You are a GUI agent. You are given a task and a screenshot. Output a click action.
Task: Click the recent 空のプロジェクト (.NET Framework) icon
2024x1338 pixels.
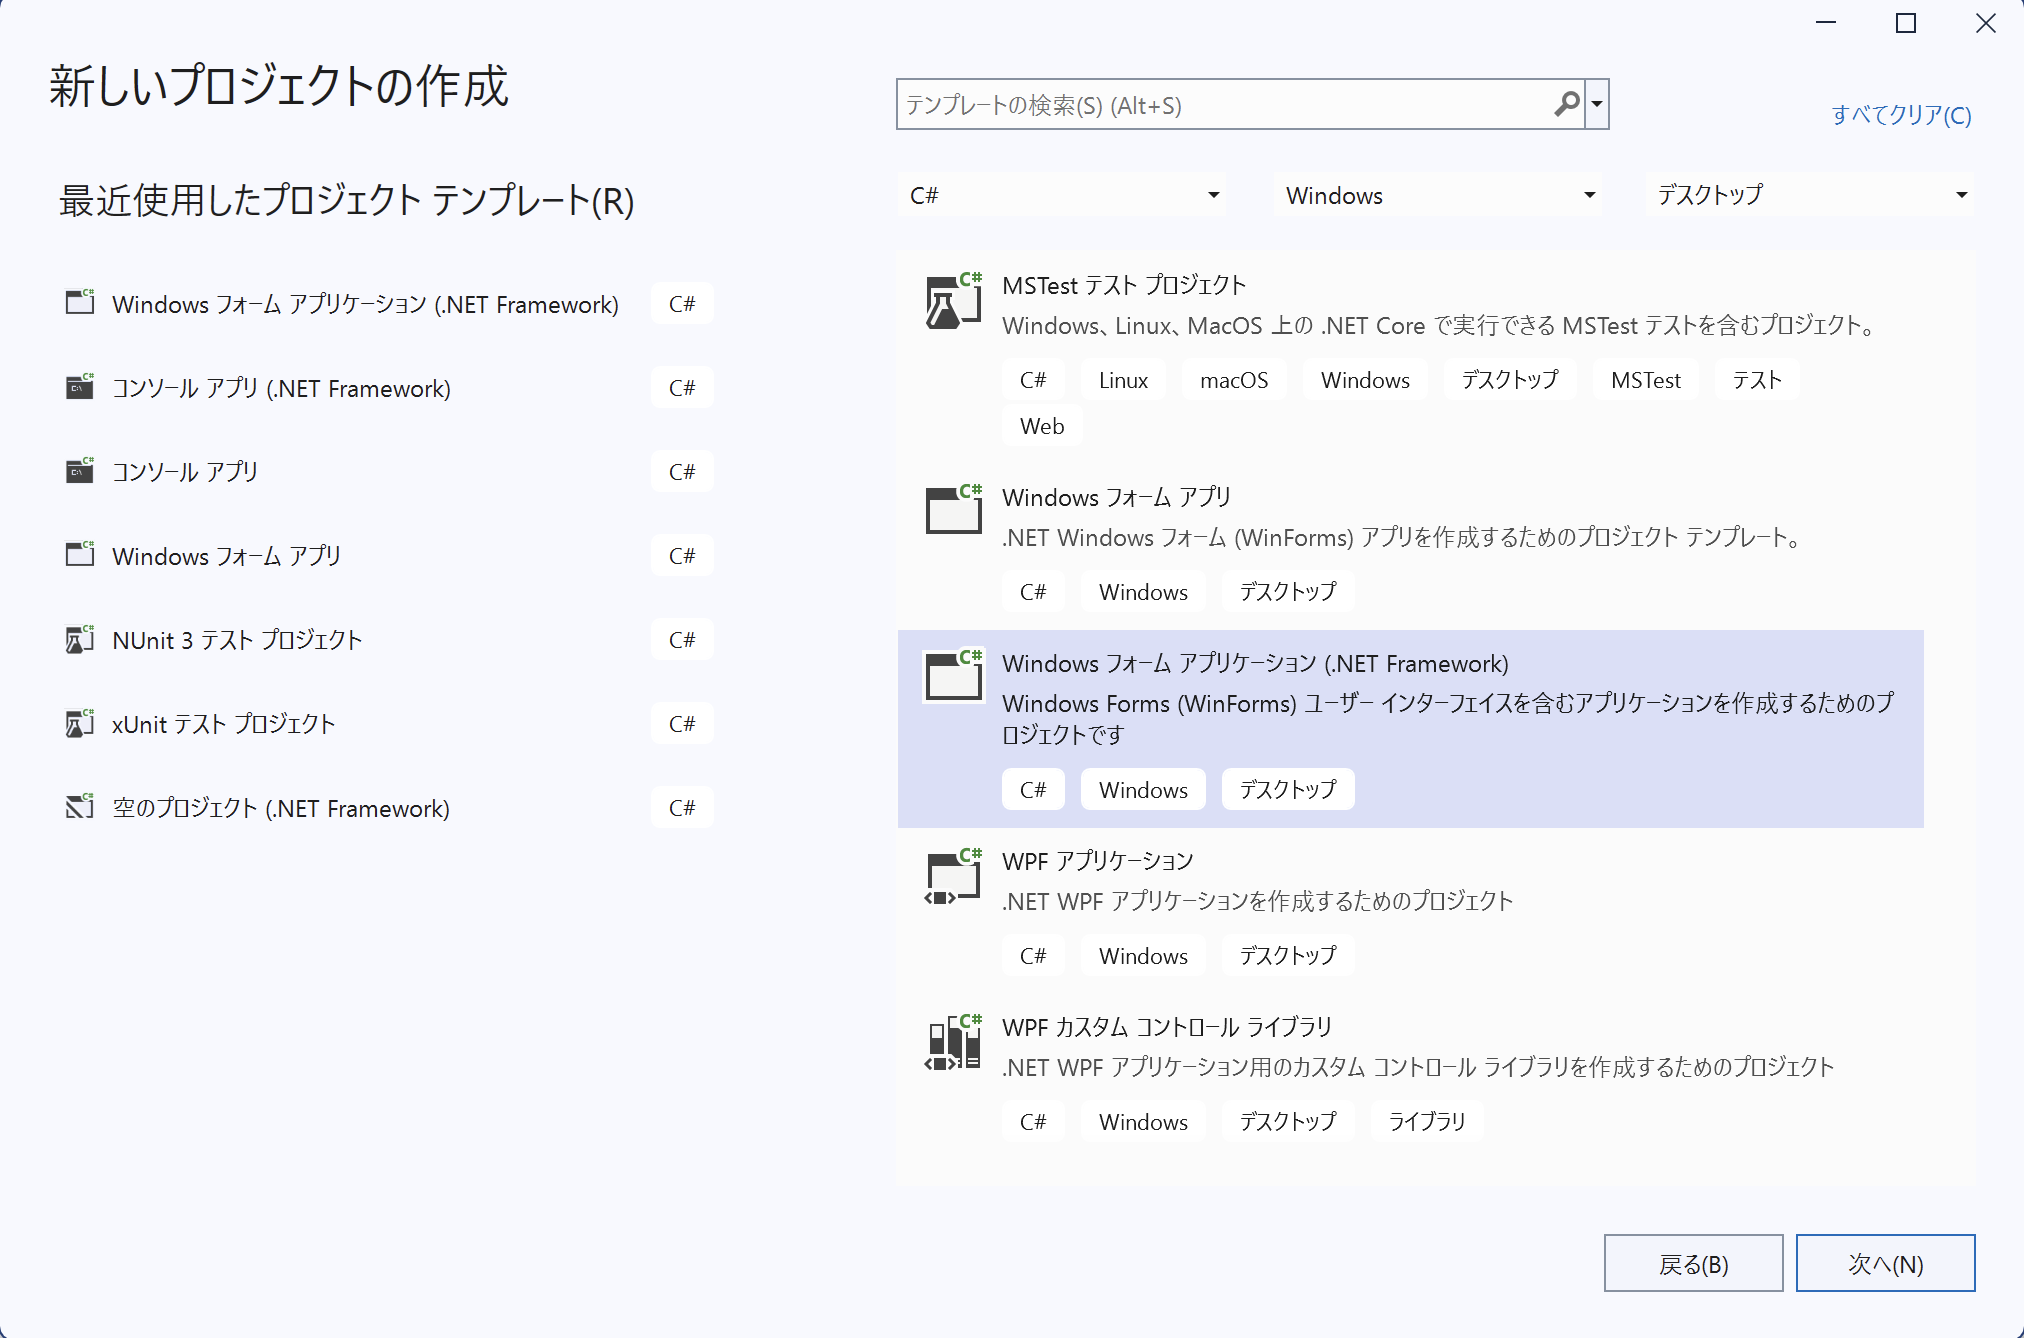[80, 806]
